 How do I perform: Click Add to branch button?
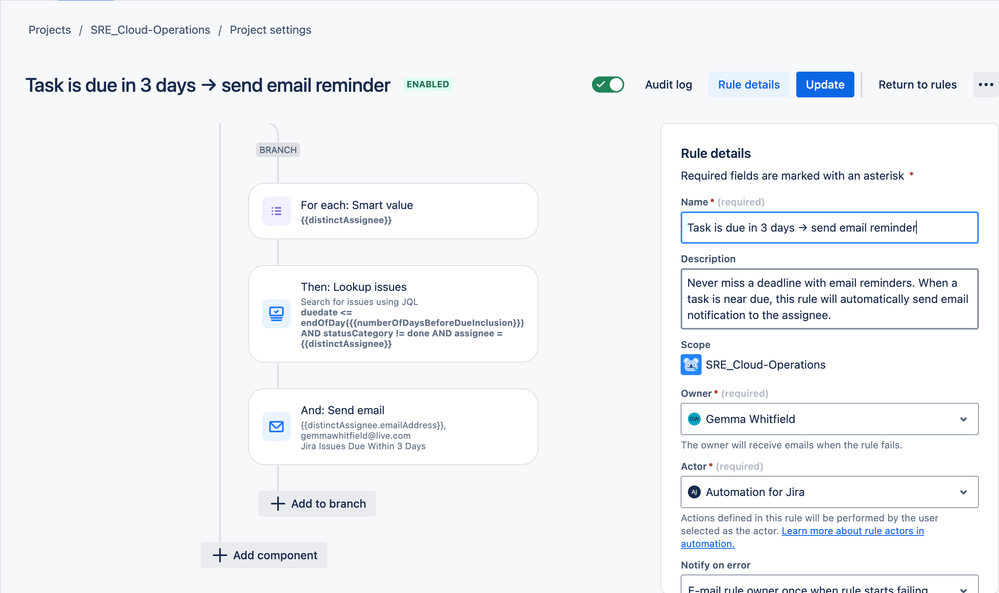coord(317,504)
